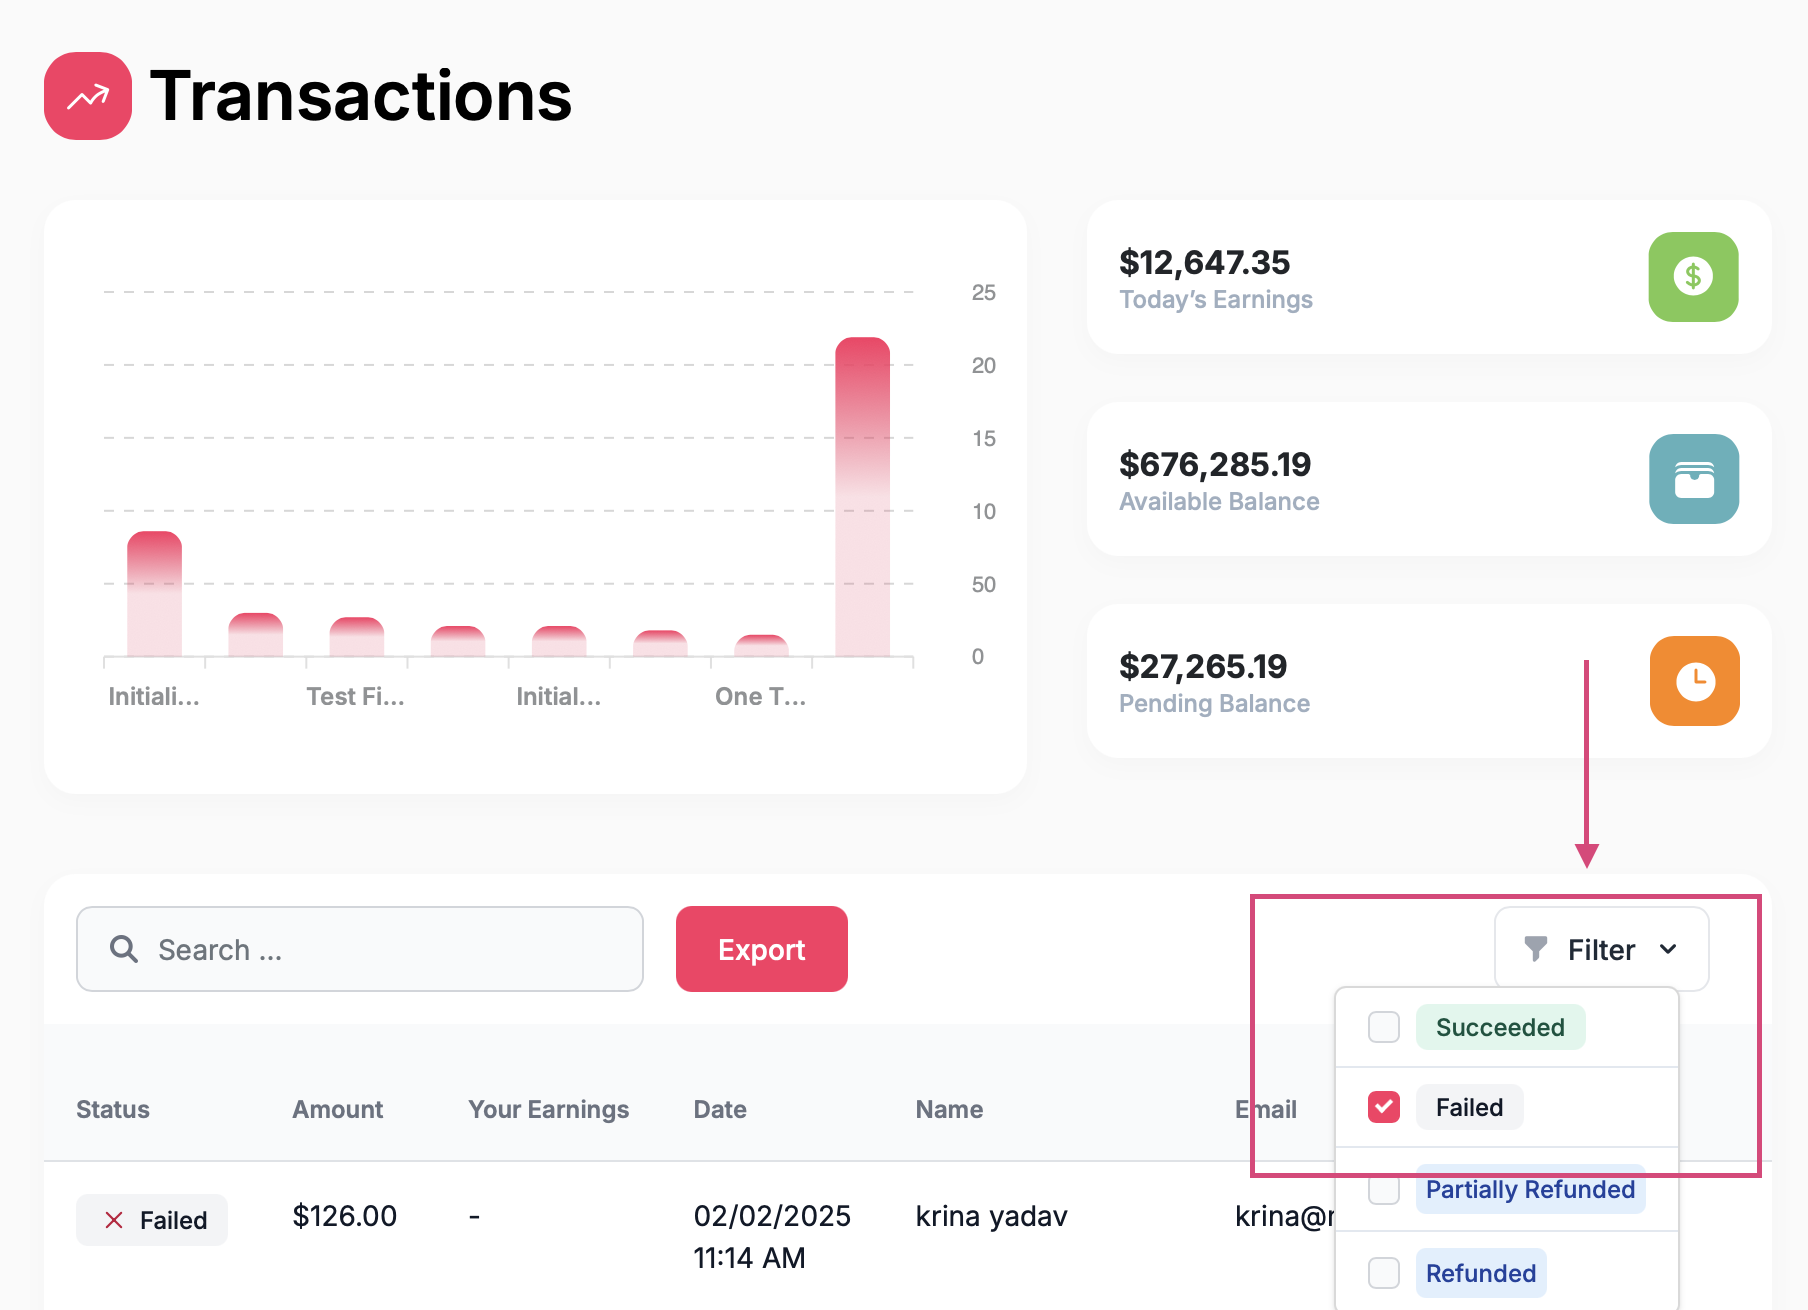Click the pink Transactions trend-arrow icon
The width and height of the screenshot is (1808, 1310).
pyautogui.click(x=88, y=96)
